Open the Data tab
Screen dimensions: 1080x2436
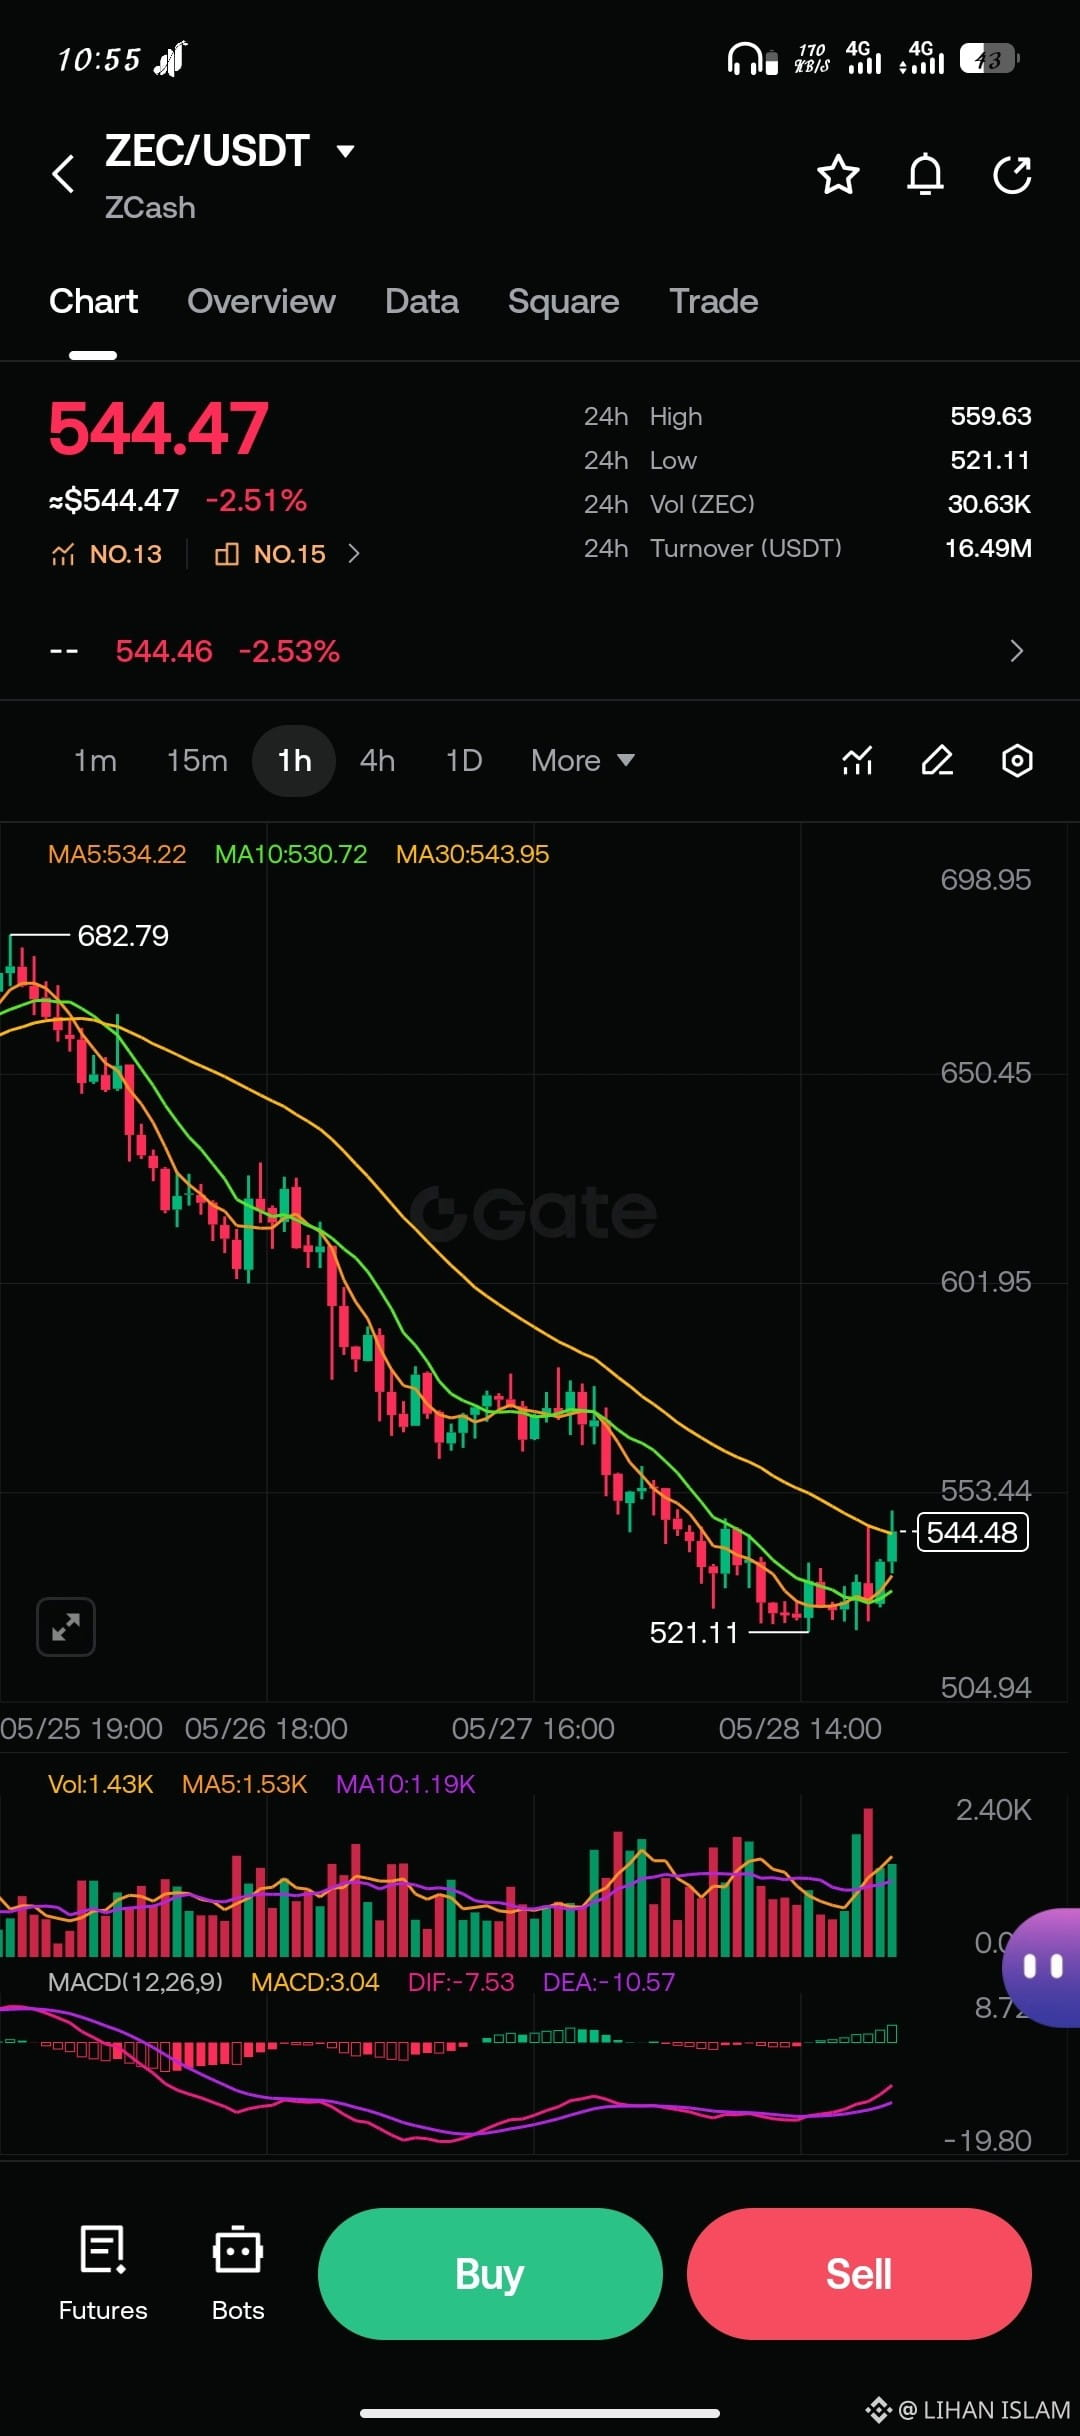click(422, 301)
